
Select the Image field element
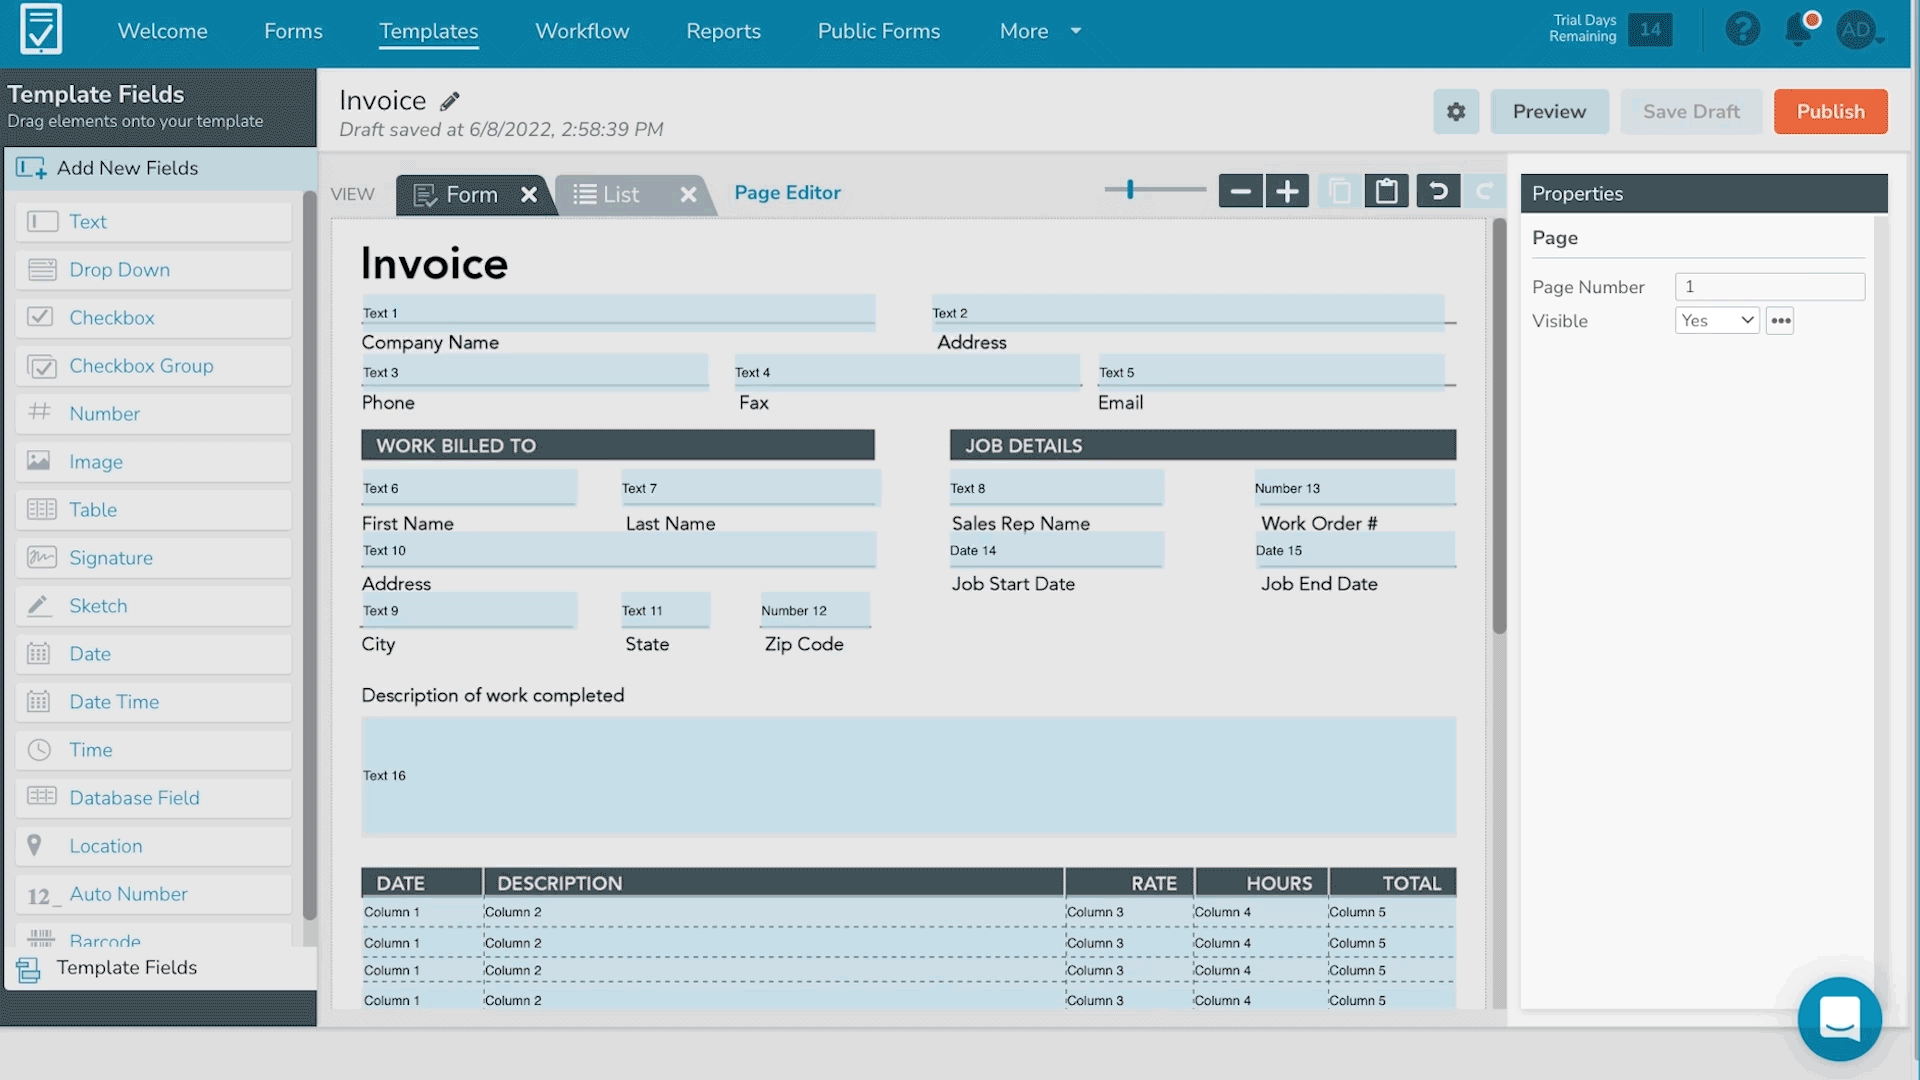tap(153, 462)
